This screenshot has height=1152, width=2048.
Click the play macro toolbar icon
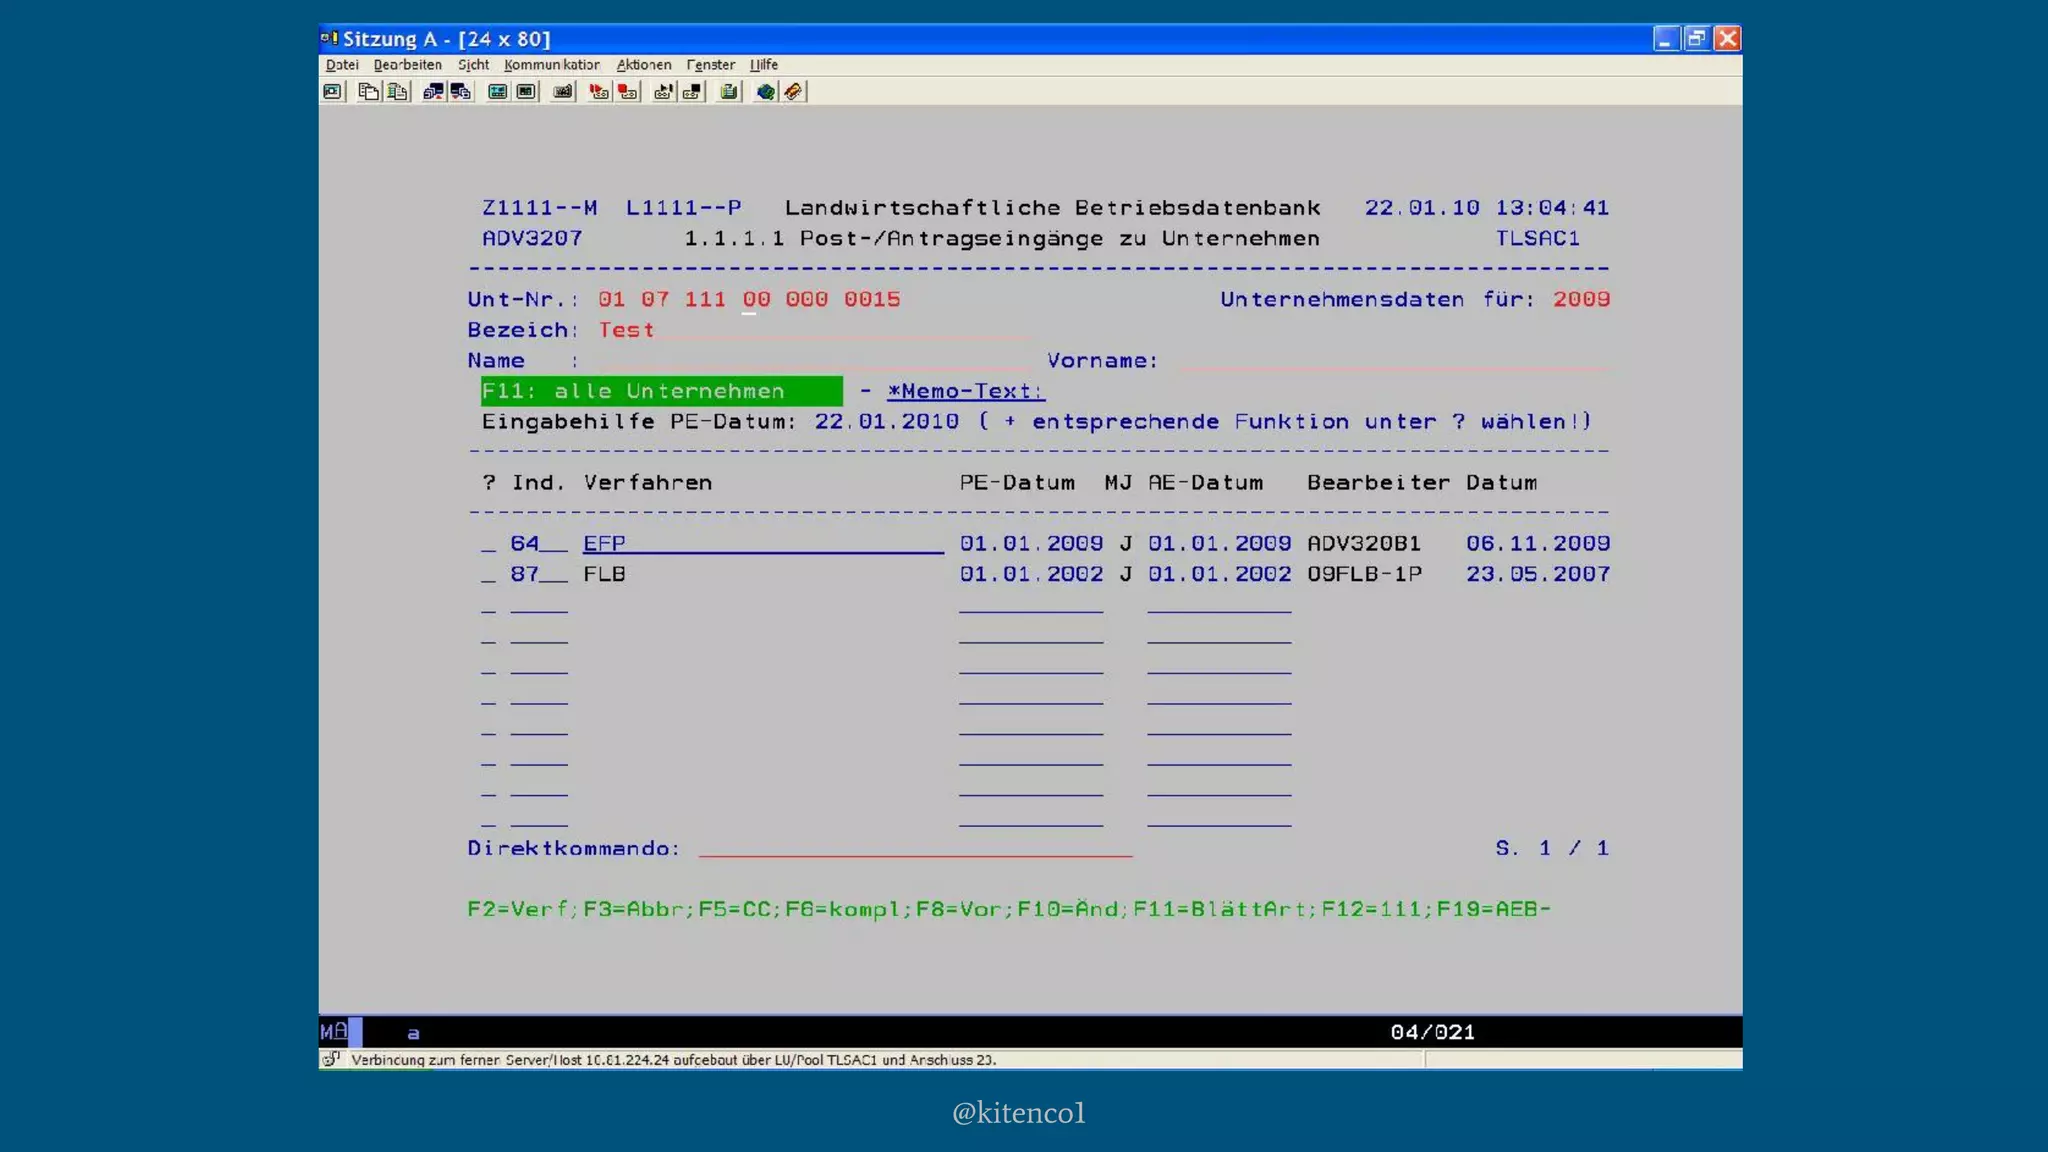(663, 92)
